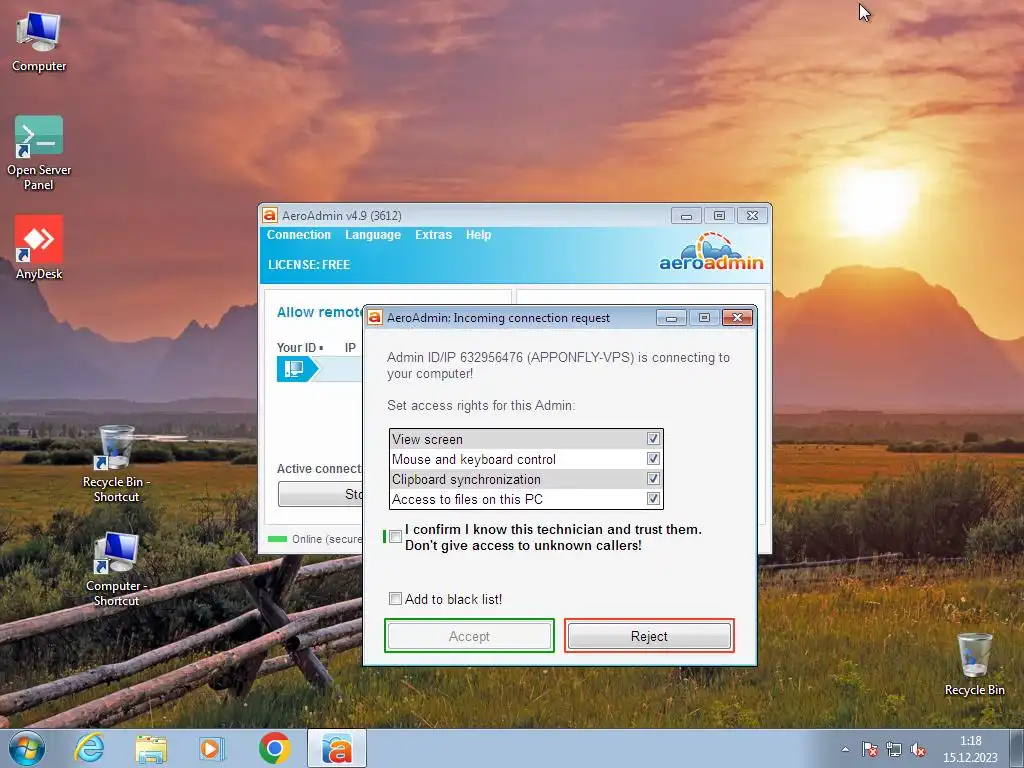
Task: Open the Extras menu
Action: pos(433,234)
